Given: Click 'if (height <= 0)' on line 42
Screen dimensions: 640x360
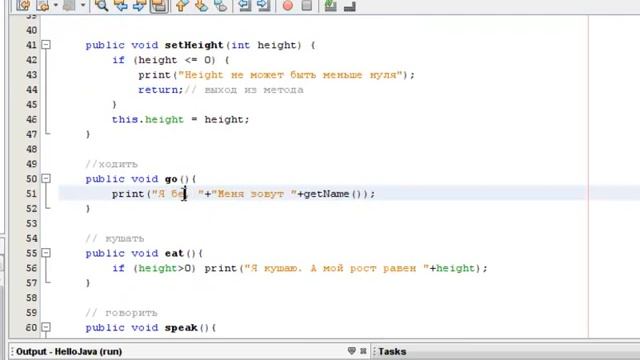Looking at the screenshot, I should [x=164, y=60].
